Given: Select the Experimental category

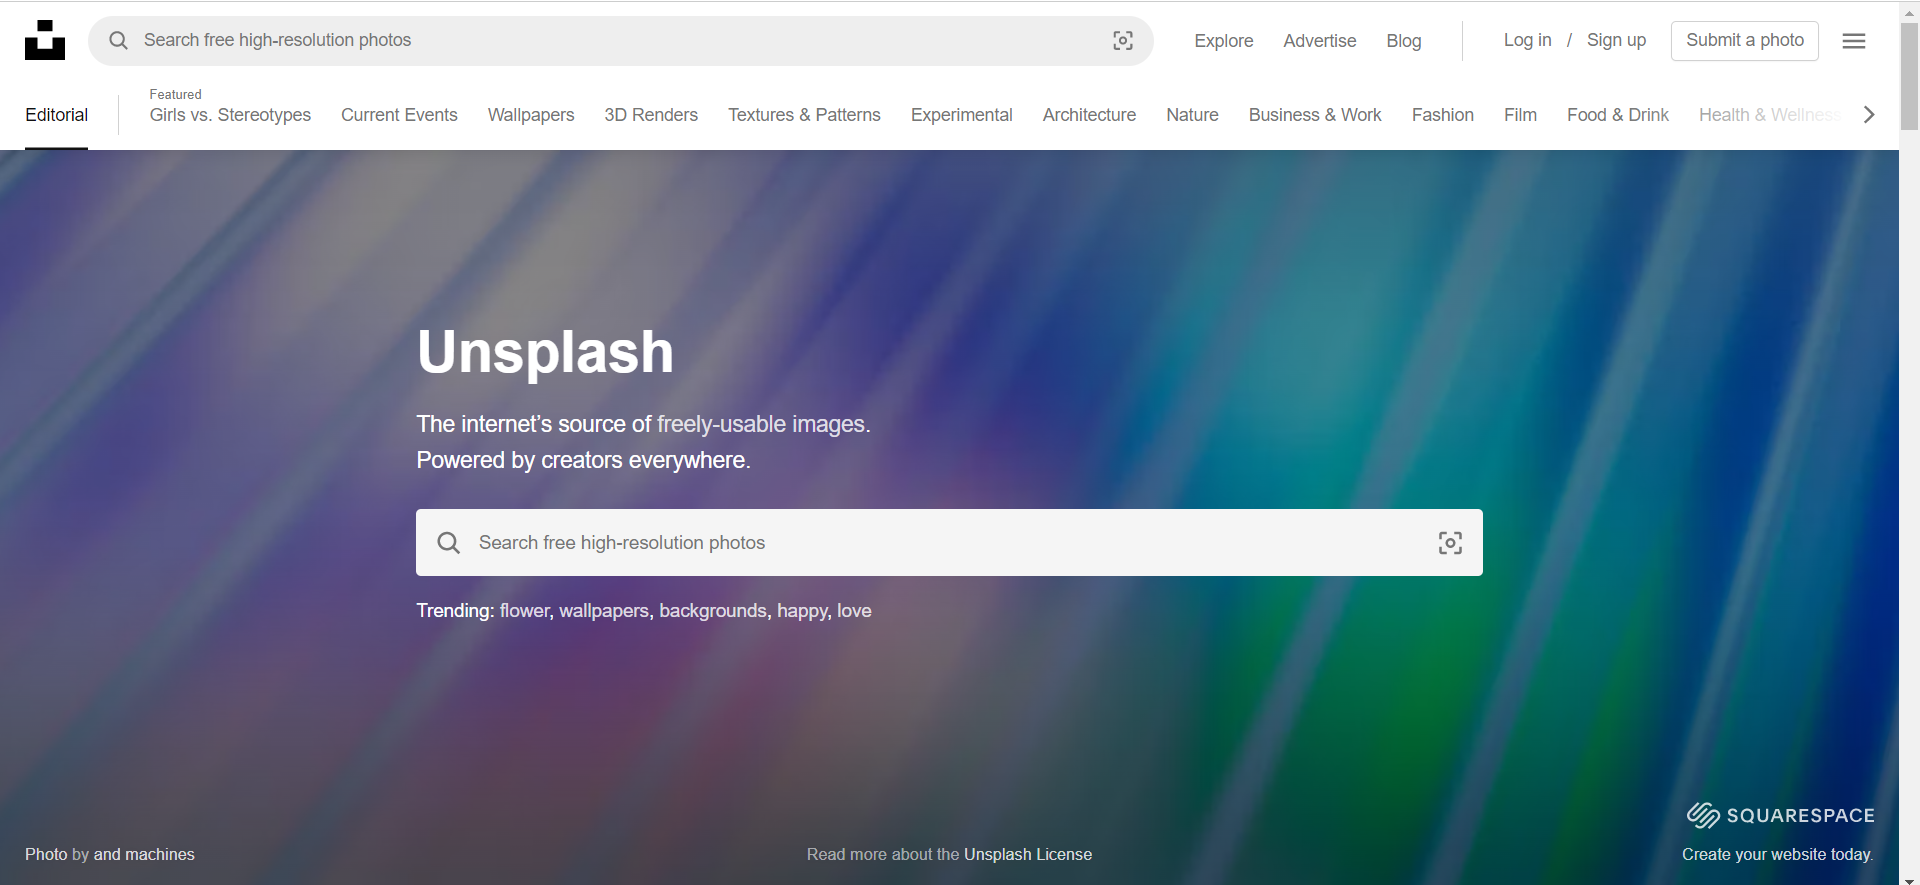Looking at the screenshot, I should pyautogui.click(x=961, y=115).
